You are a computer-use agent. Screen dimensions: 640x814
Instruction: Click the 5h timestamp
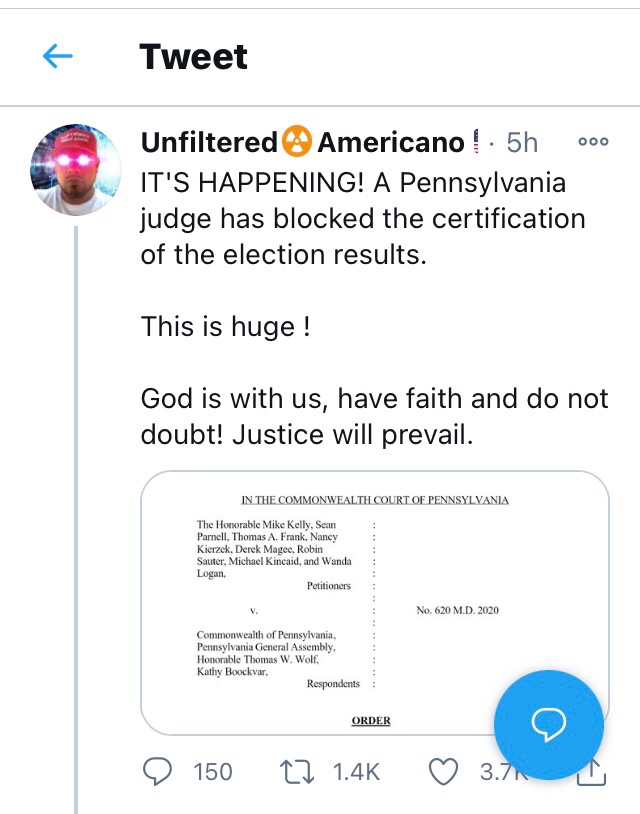click(x=522, y=143)
